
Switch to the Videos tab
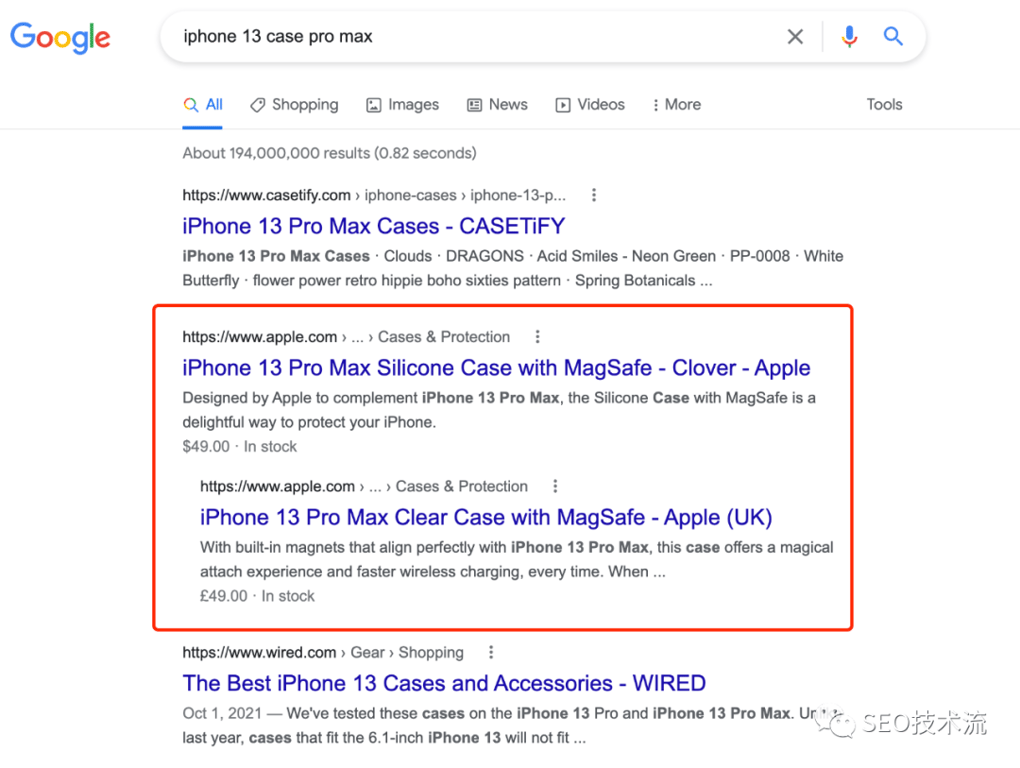(x=590, y=105)
